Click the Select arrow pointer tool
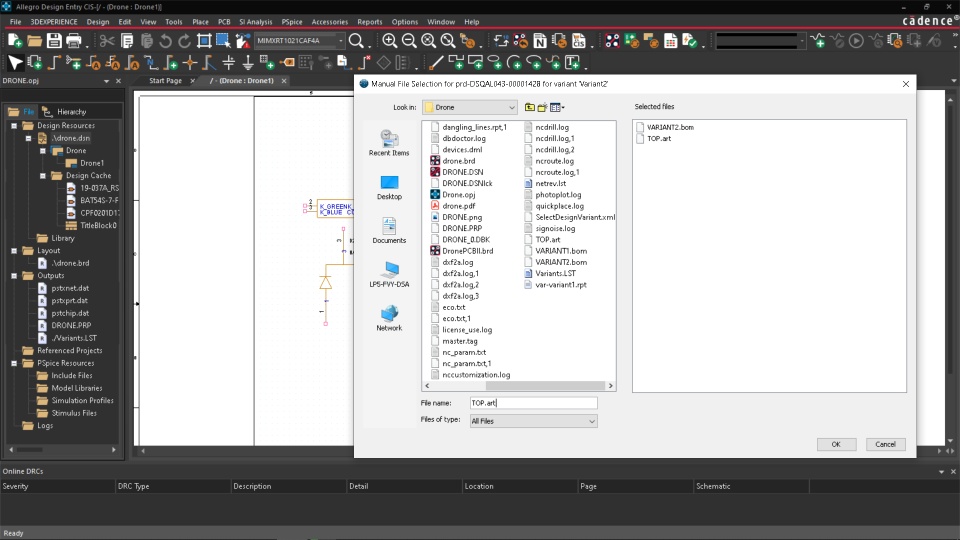960x540 pixels. 15,62
